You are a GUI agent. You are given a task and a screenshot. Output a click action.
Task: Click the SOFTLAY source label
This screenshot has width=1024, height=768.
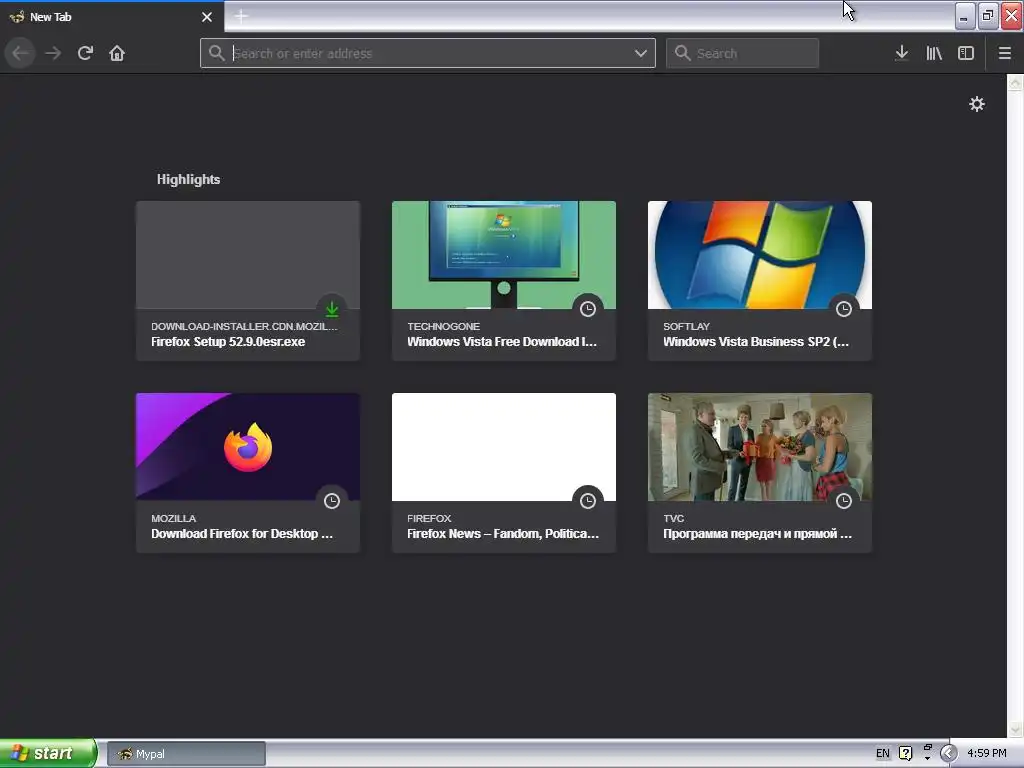tap(686, 326)
